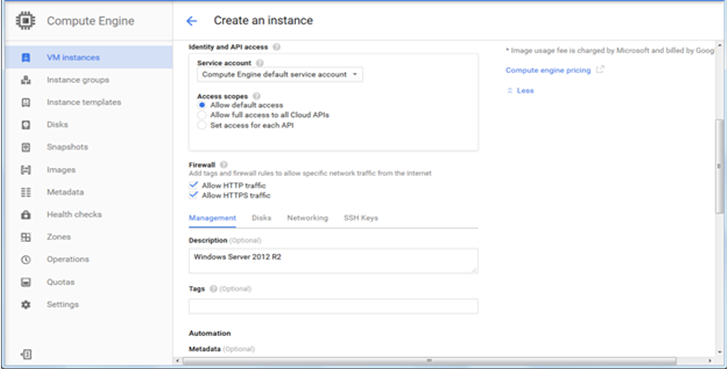This screenshot has width=727, height=369.
Task: Open the Compute engine pricing link
Action: 548,70
